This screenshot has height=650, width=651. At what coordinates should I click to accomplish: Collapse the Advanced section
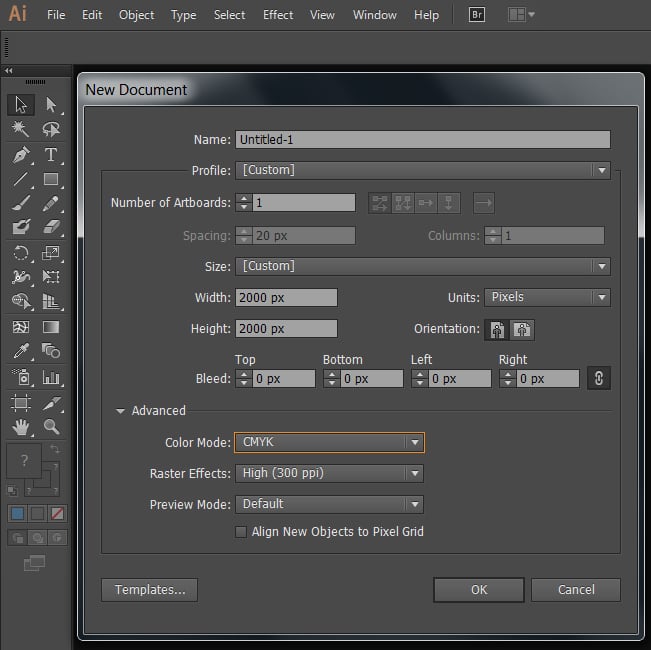[x=121, y=411]
